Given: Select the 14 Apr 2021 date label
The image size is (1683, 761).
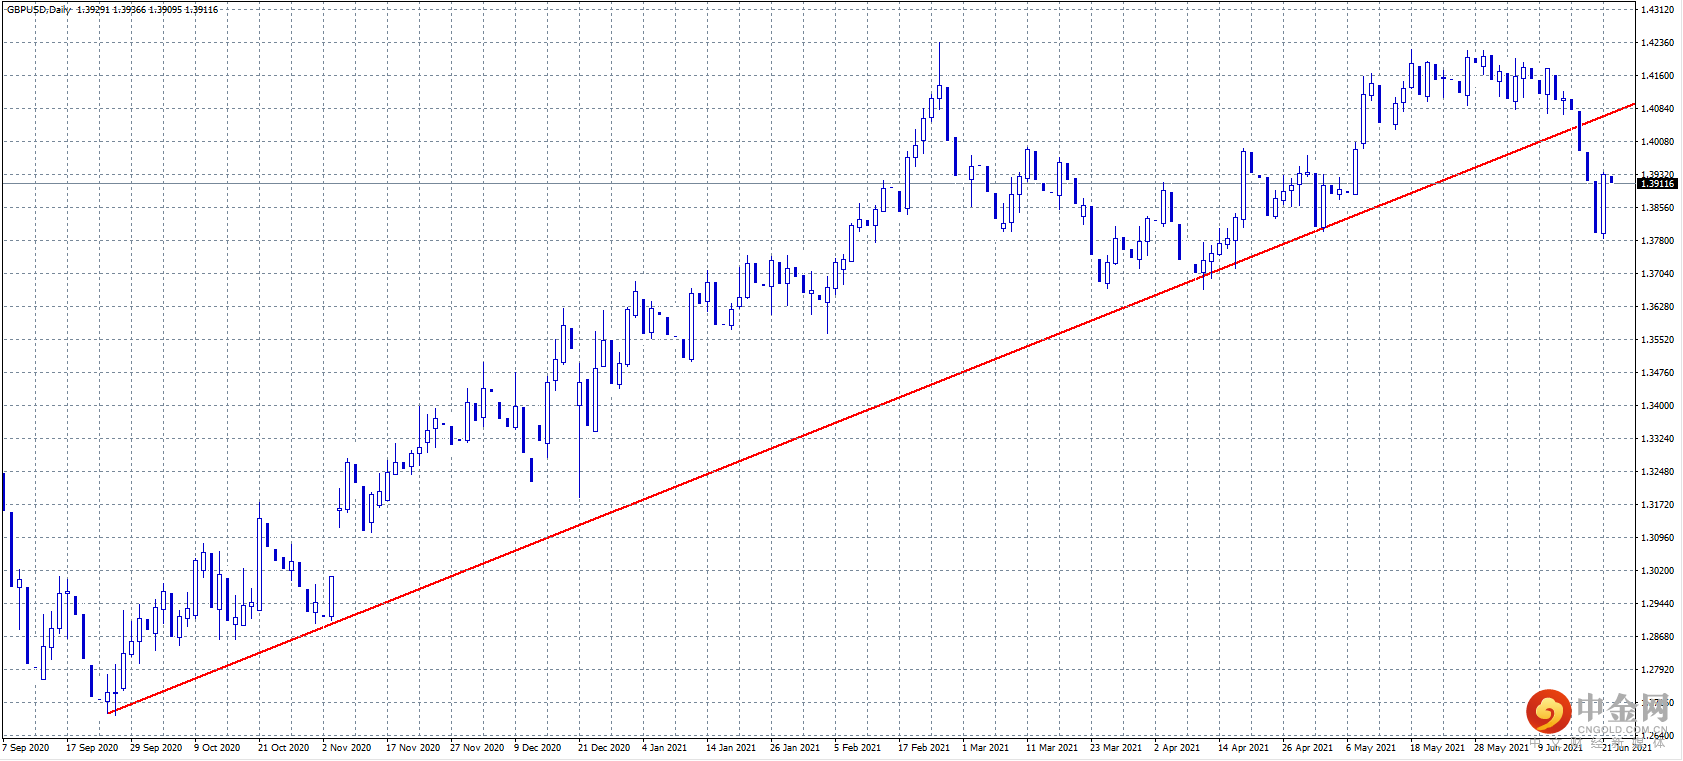Looking at the screenshot, I should point(1243,747).
